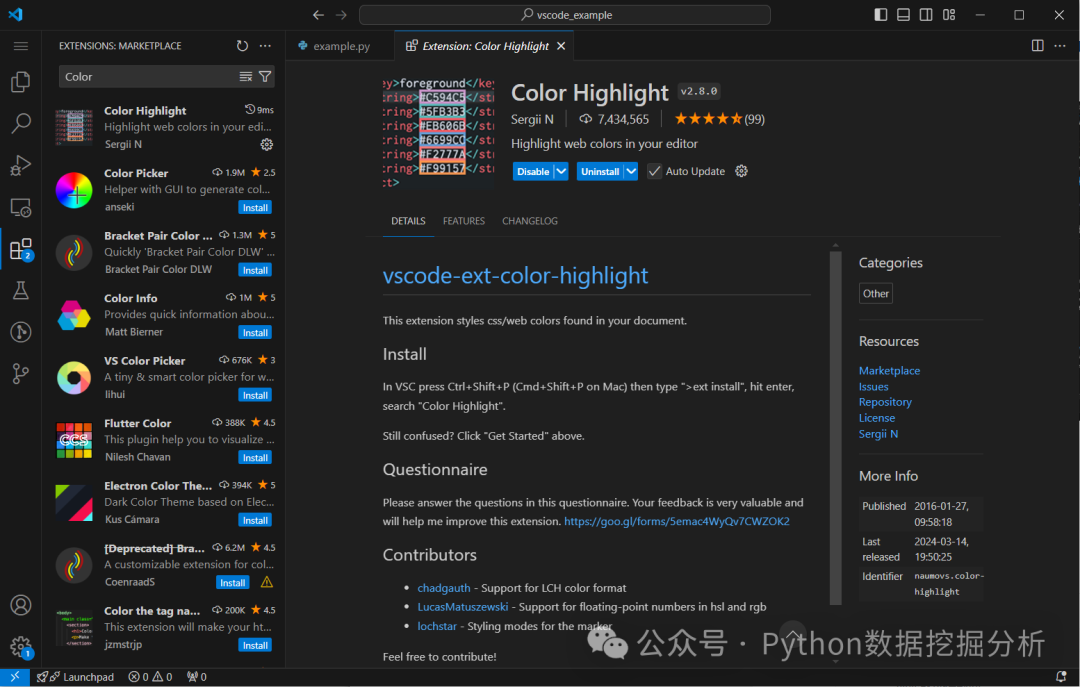Install the Electron Color Theme extension
1080x687 pixels.
tap(255, 520)
